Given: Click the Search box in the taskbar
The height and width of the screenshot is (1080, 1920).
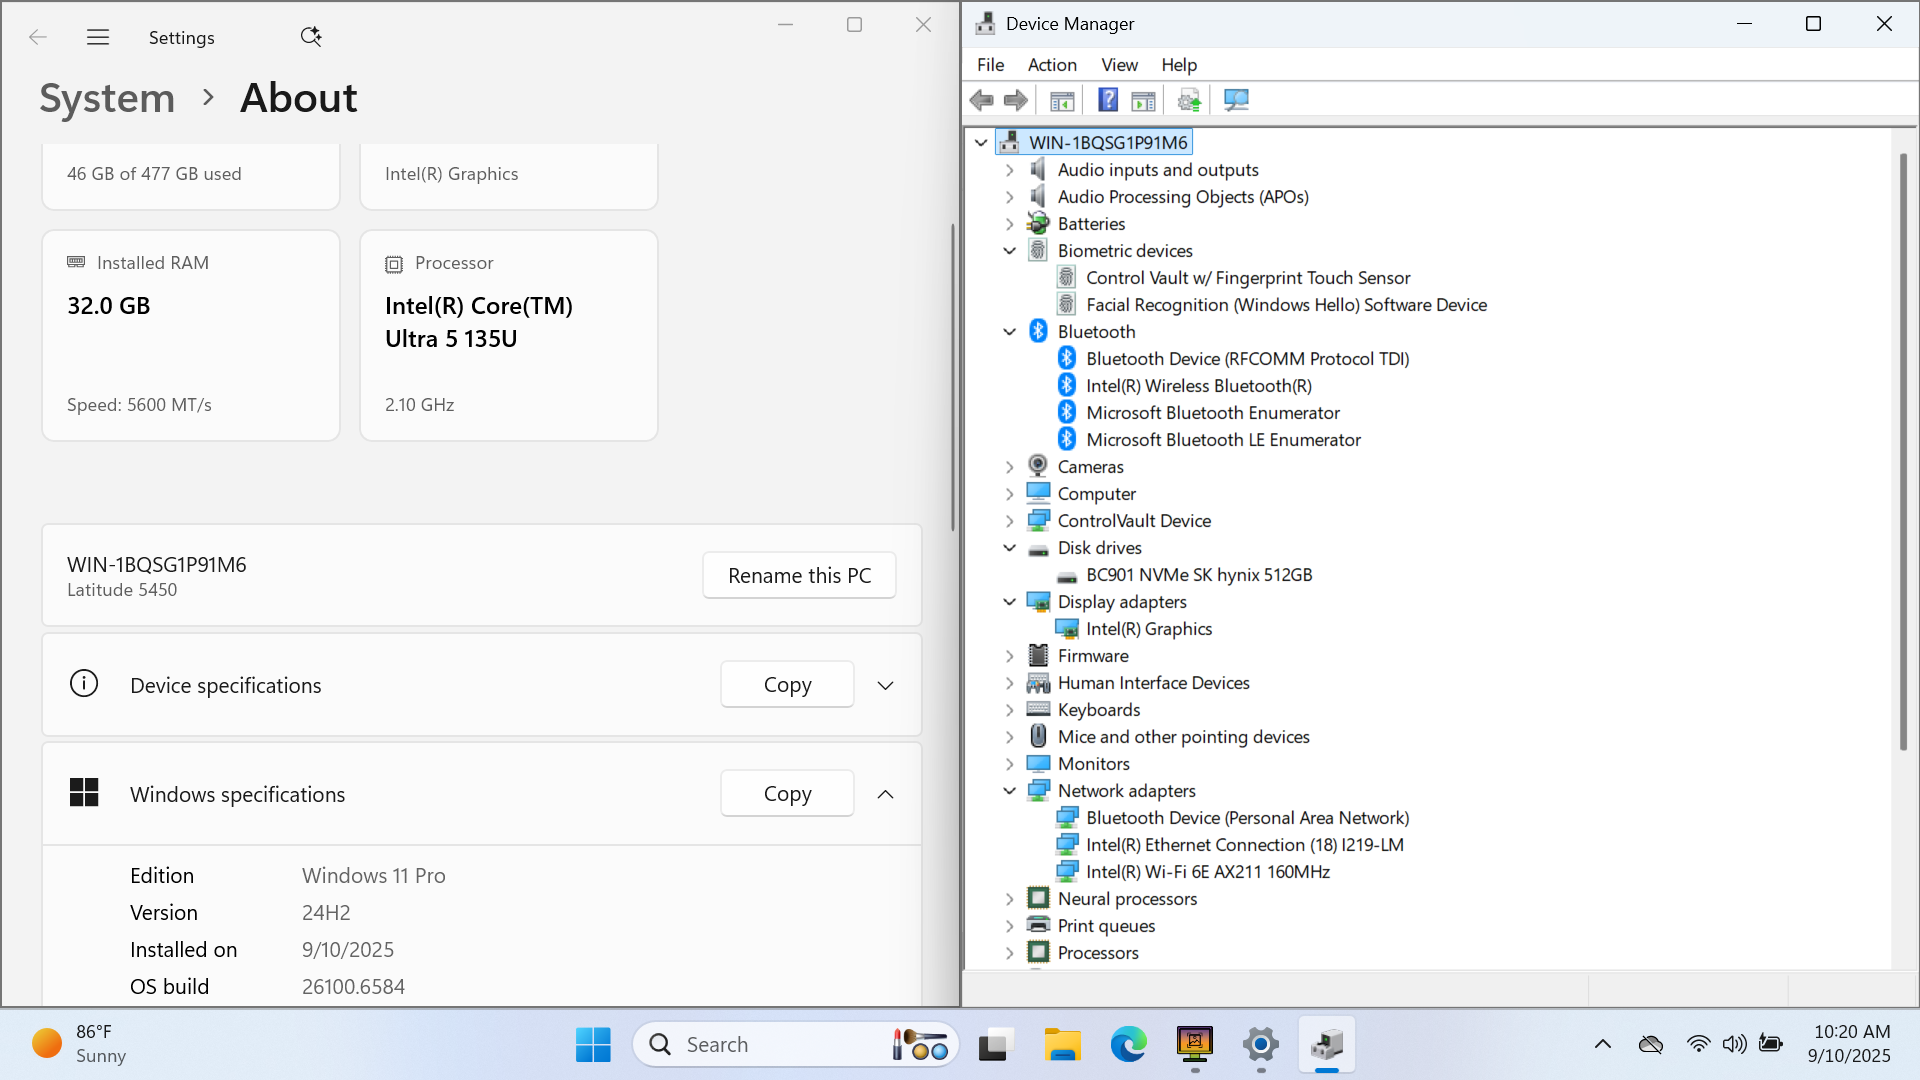Looking at the screenshot, I should point(796,1045).
